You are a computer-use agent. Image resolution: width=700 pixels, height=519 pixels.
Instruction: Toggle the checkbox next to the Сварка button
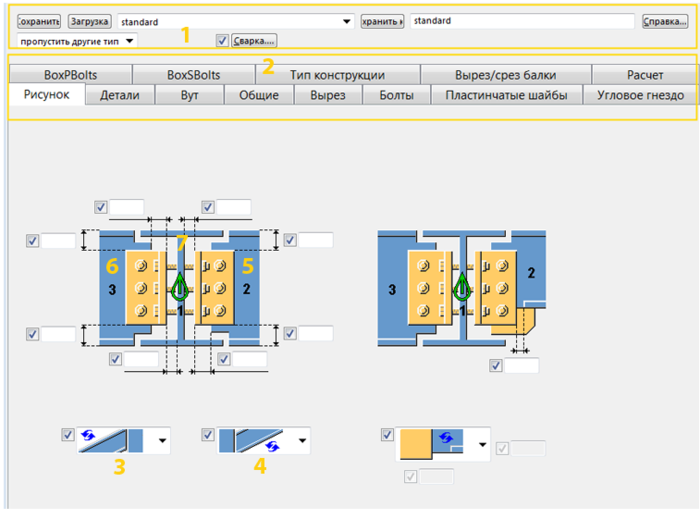(222, 41)
